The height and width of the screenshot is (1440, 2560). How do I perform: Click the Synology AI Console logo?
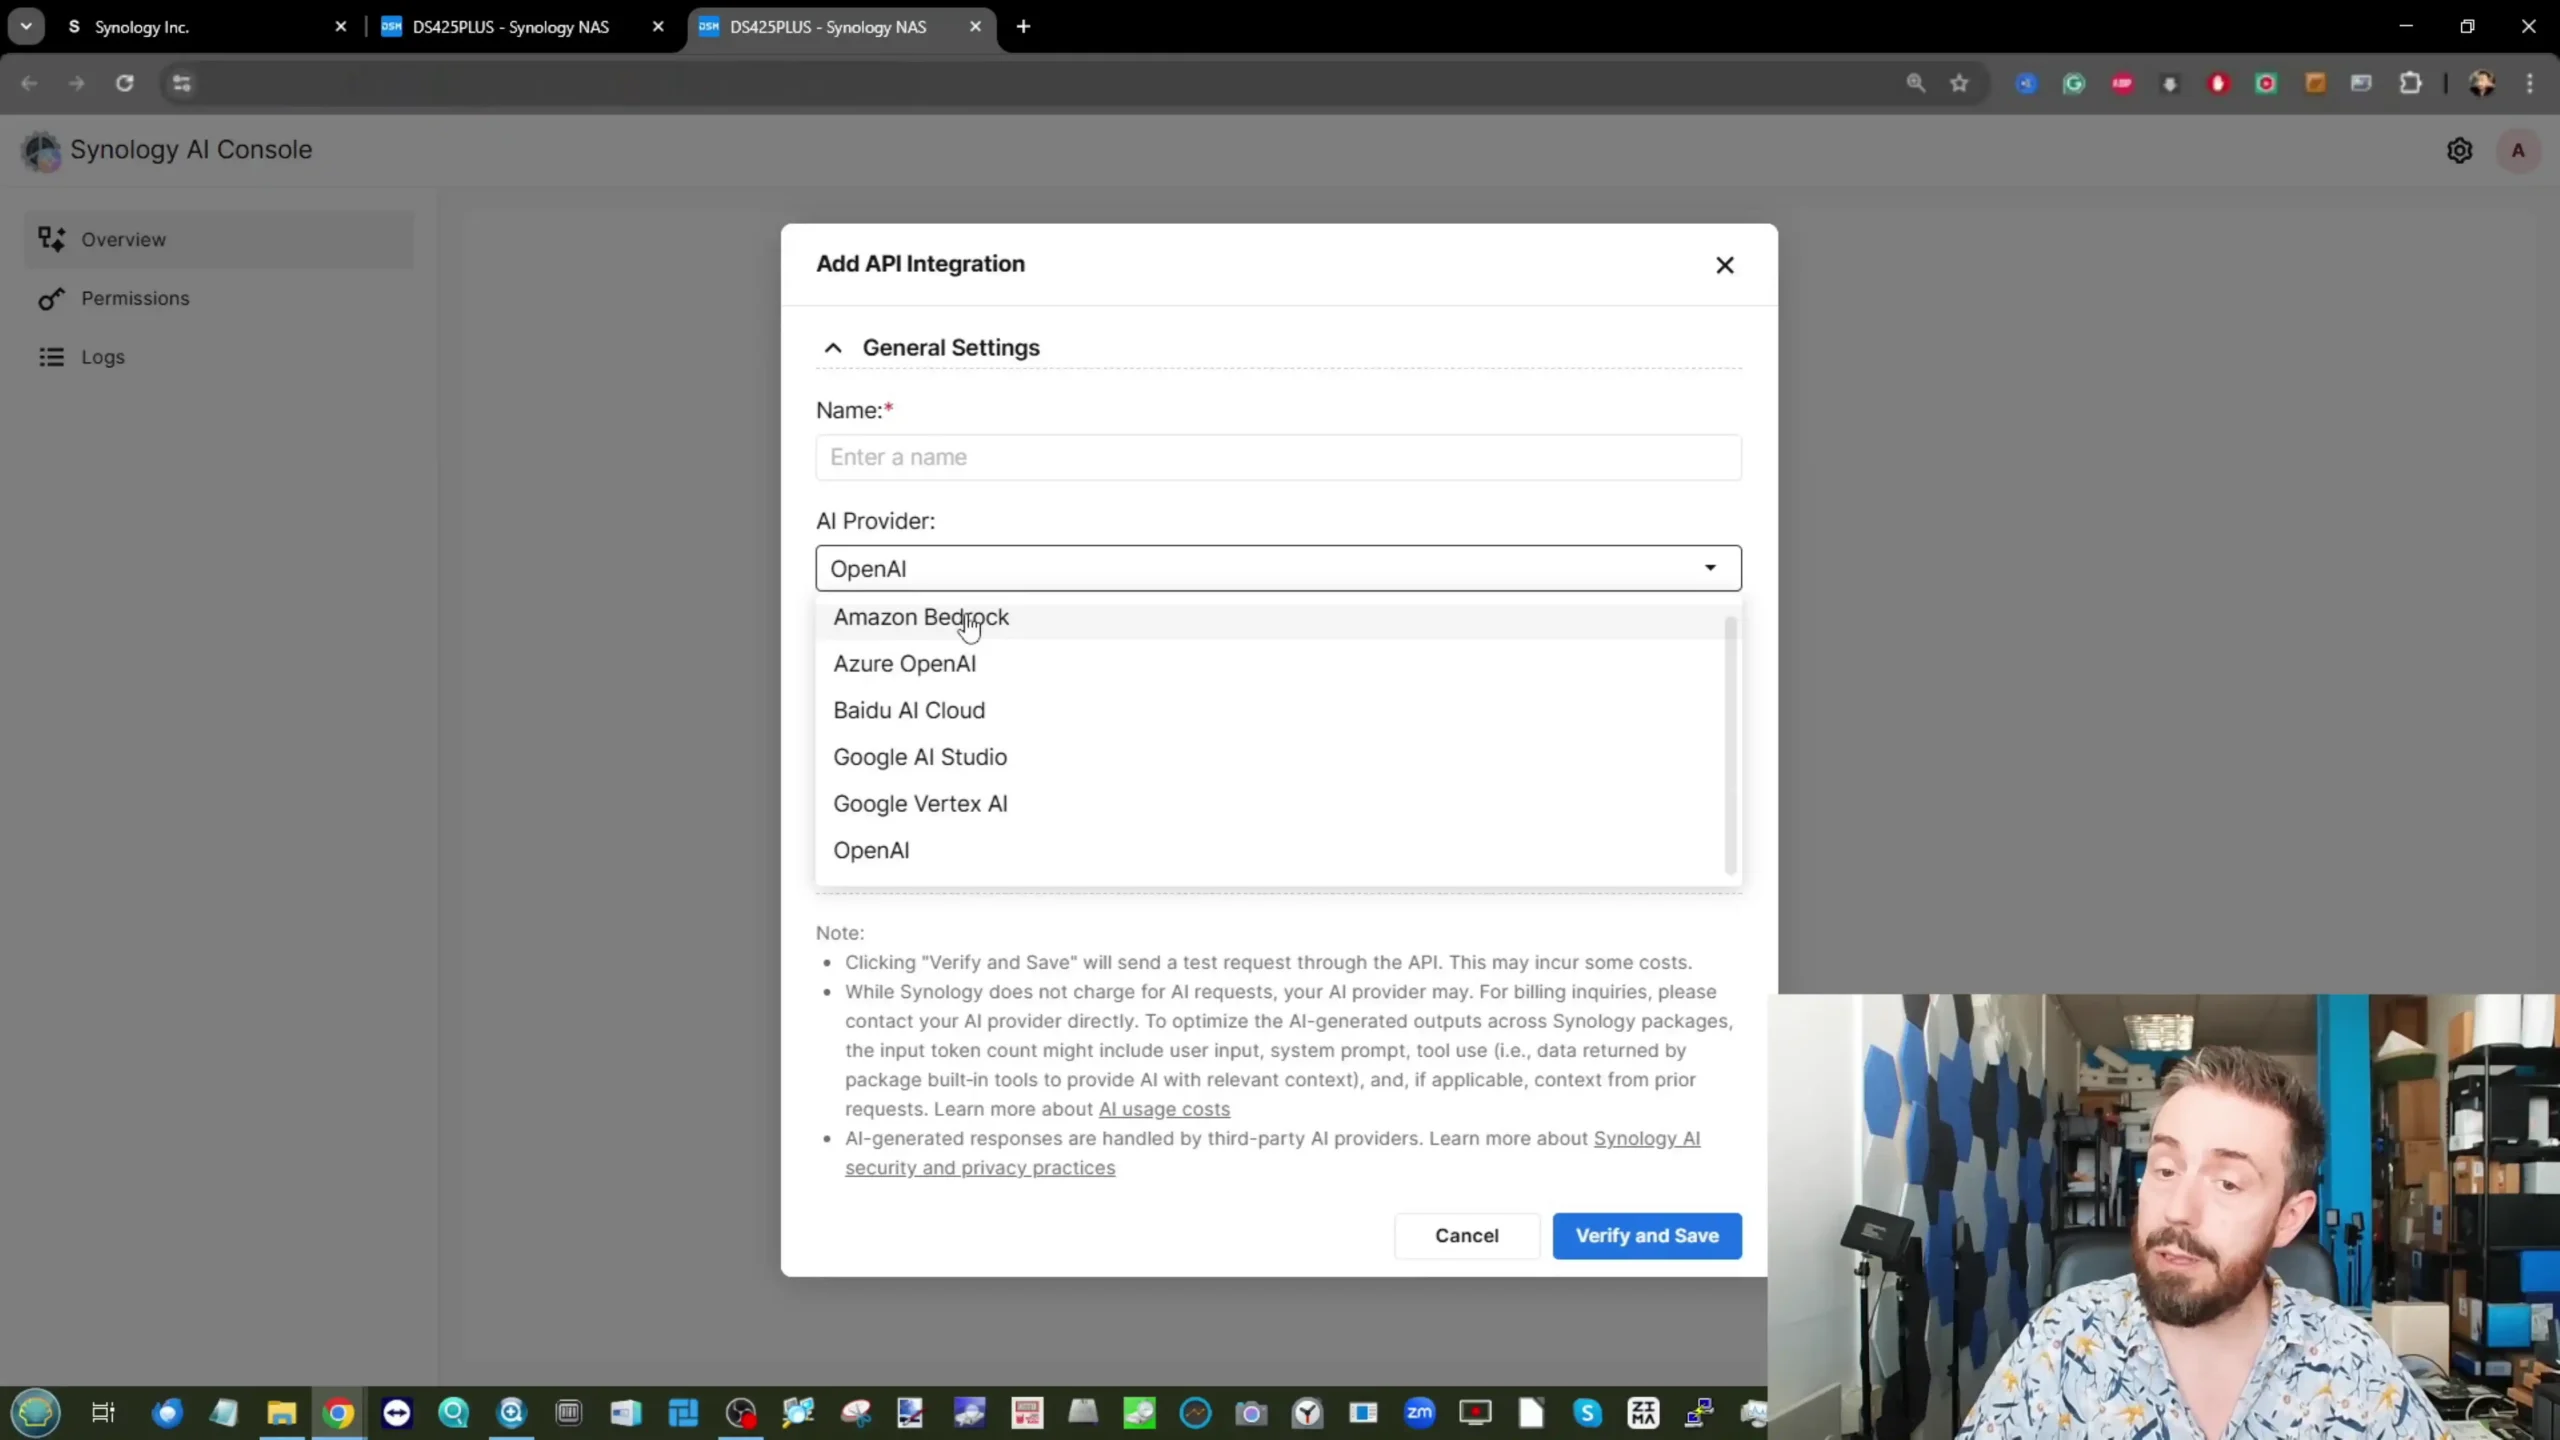coord(42,151)
